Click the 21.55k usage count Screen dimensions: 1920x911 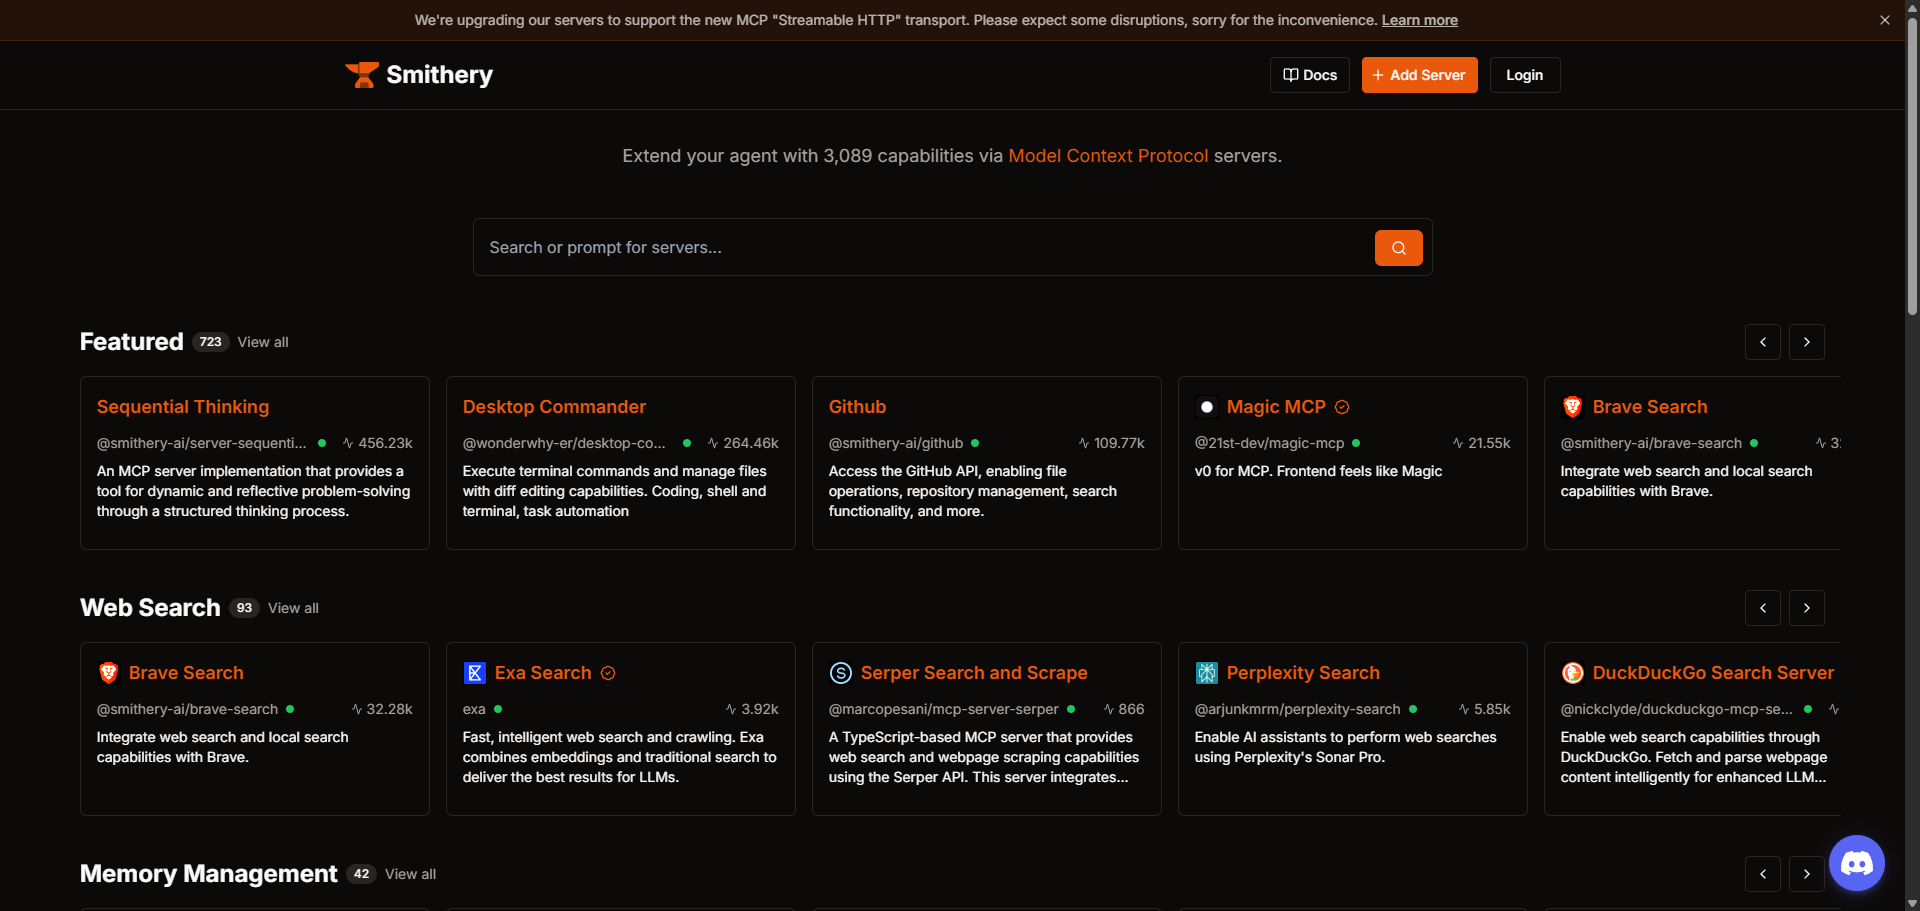pos(1489,443)
